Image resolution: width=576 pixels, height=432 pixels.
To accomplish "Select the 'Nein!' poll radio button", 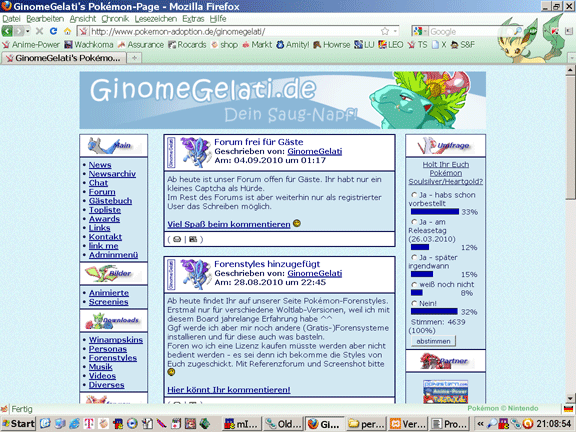I will [414, 303].
